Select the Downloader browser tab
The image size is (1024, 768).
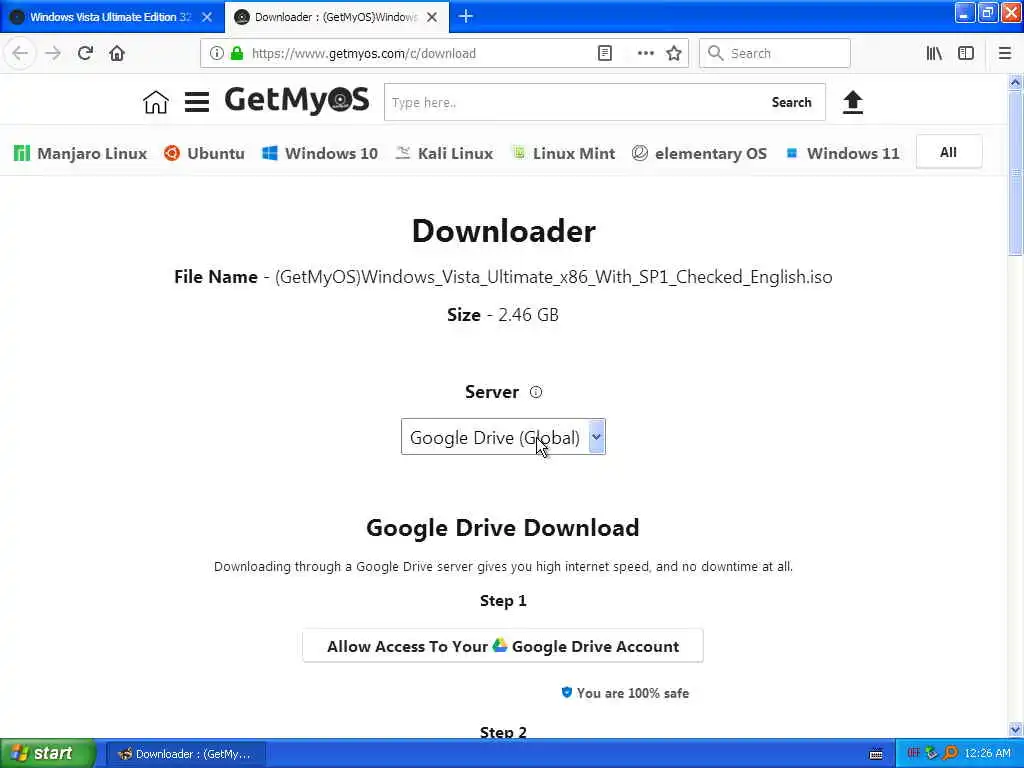pyautogui.click(x=336, y=17)
